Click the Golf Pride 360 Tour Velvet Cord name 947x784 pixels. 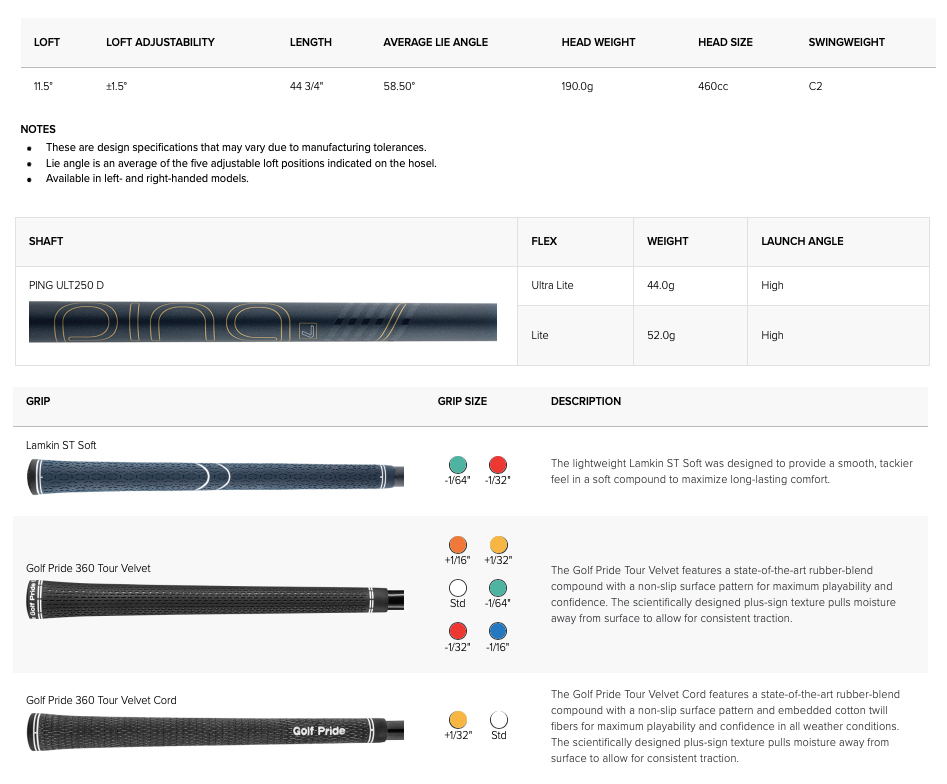101,701
